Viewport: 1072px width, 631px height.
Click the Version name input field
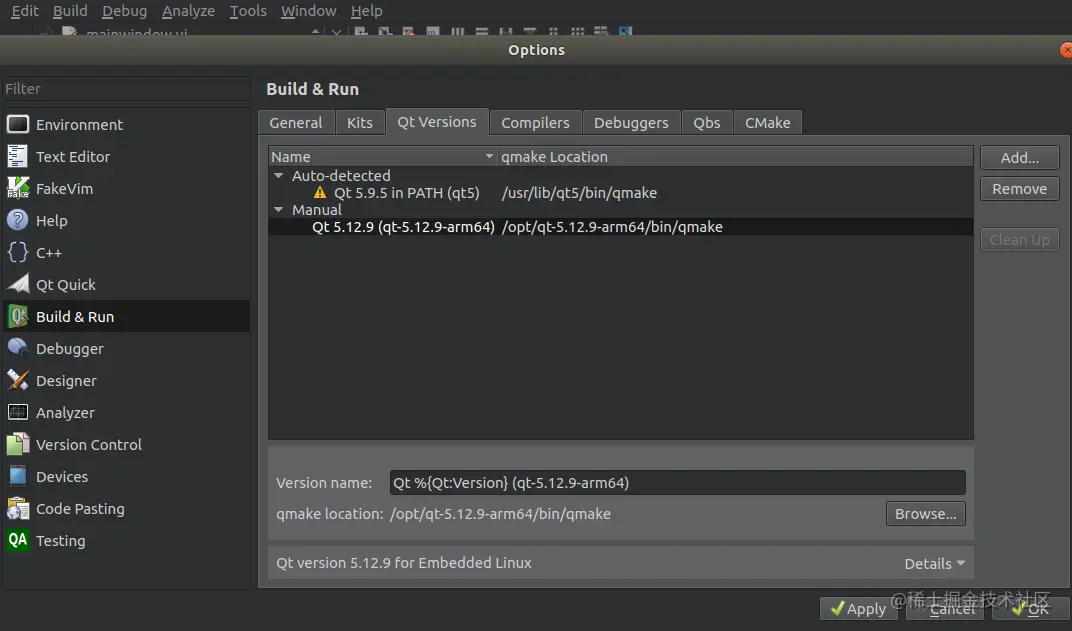click(x=678, y=483)
